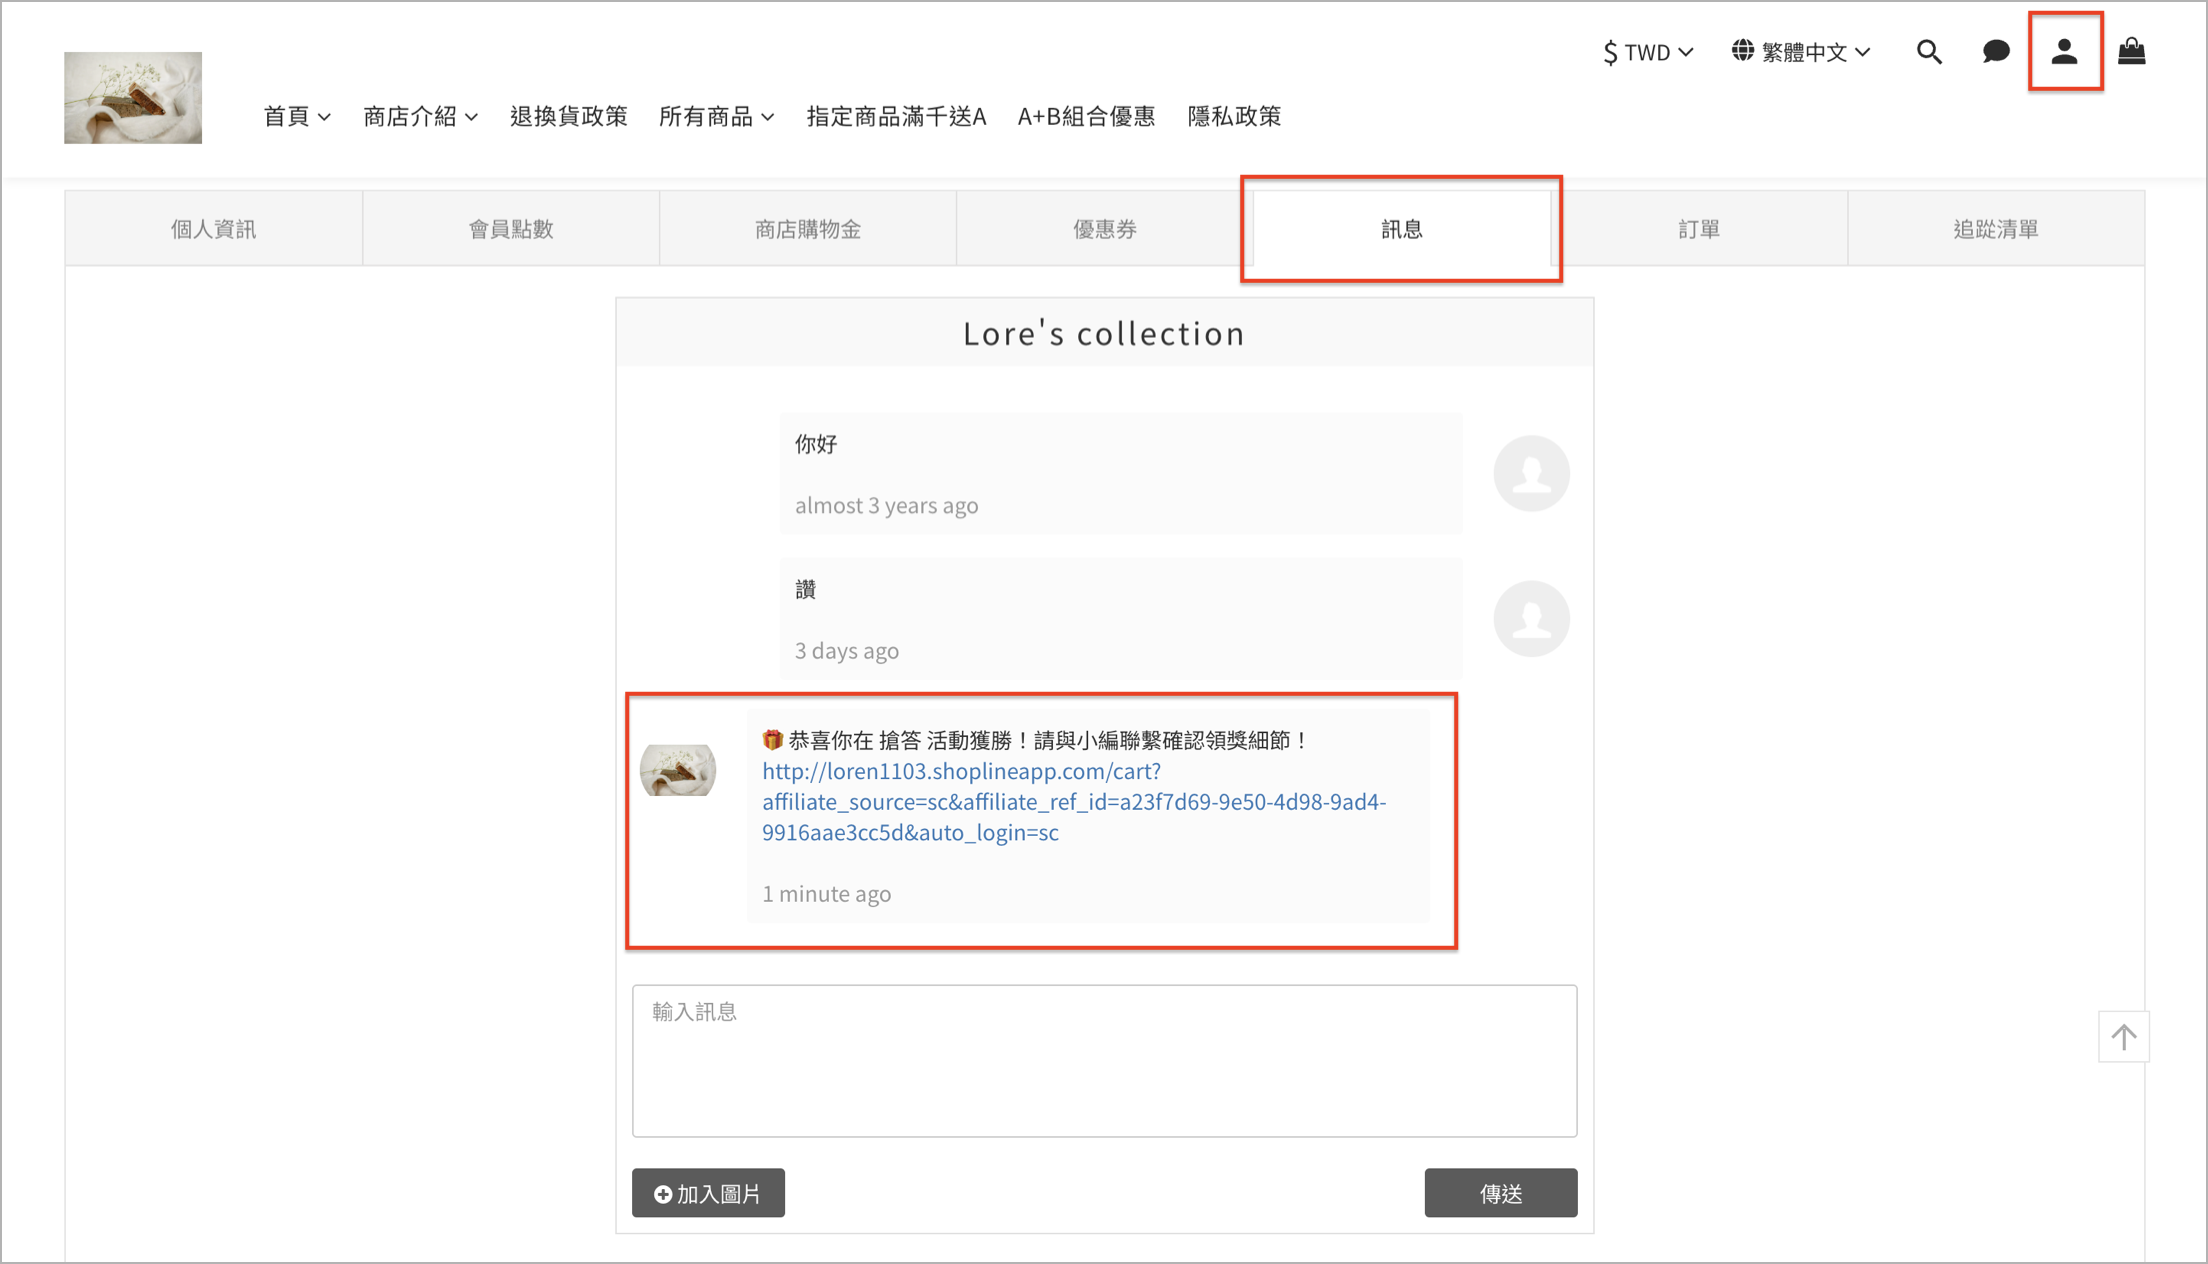
Task: Open 隱私政策 page
Action: [1234, 116]
